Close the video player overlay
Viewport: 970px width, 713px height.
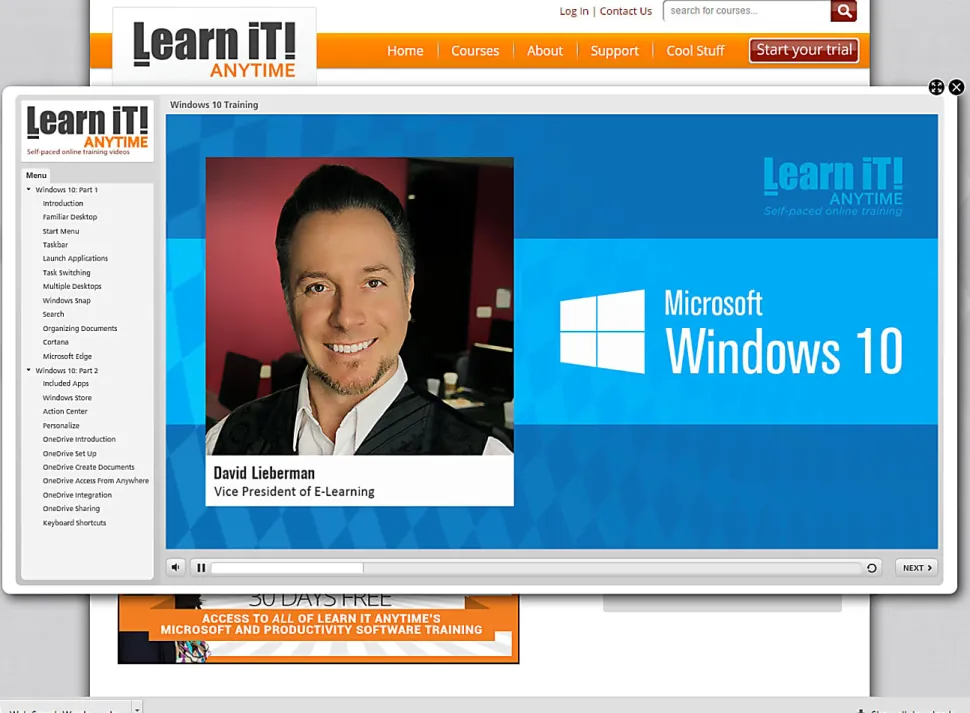[x=956, y=87]
